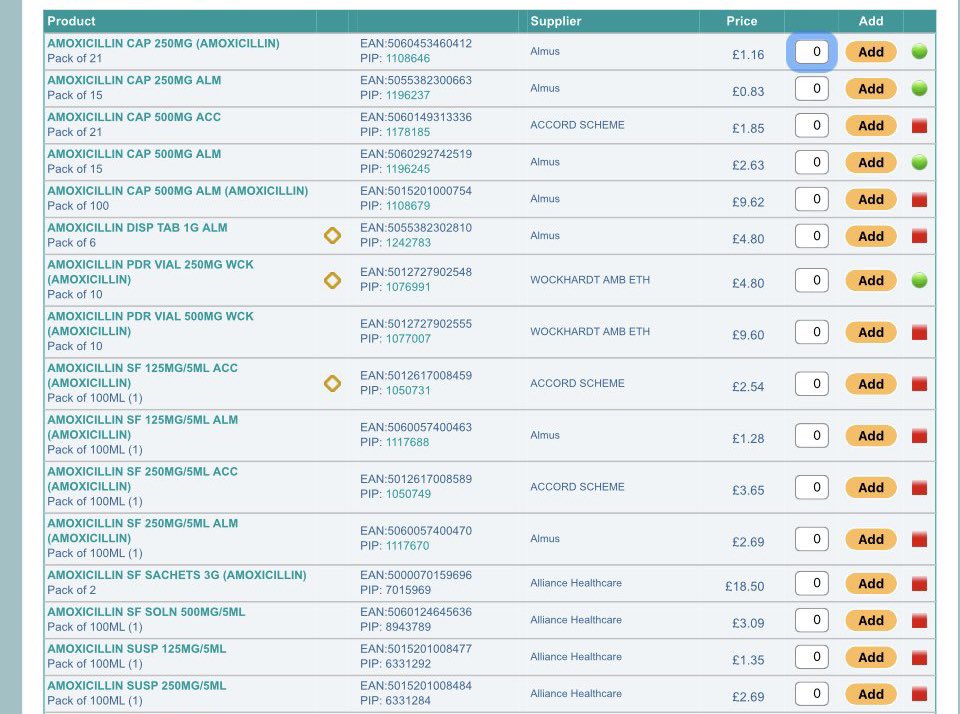960x714 pixels.
Task: Click red stock indicator for Susp 125mg/5ml
Action: [x=919, y=658]
